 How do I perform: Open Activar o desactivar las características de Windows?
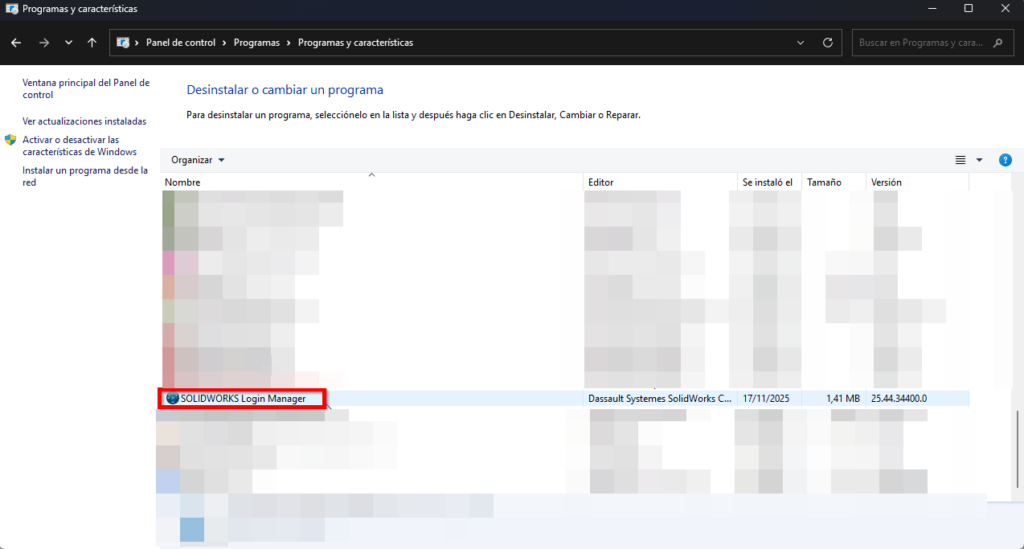[79, 146]
